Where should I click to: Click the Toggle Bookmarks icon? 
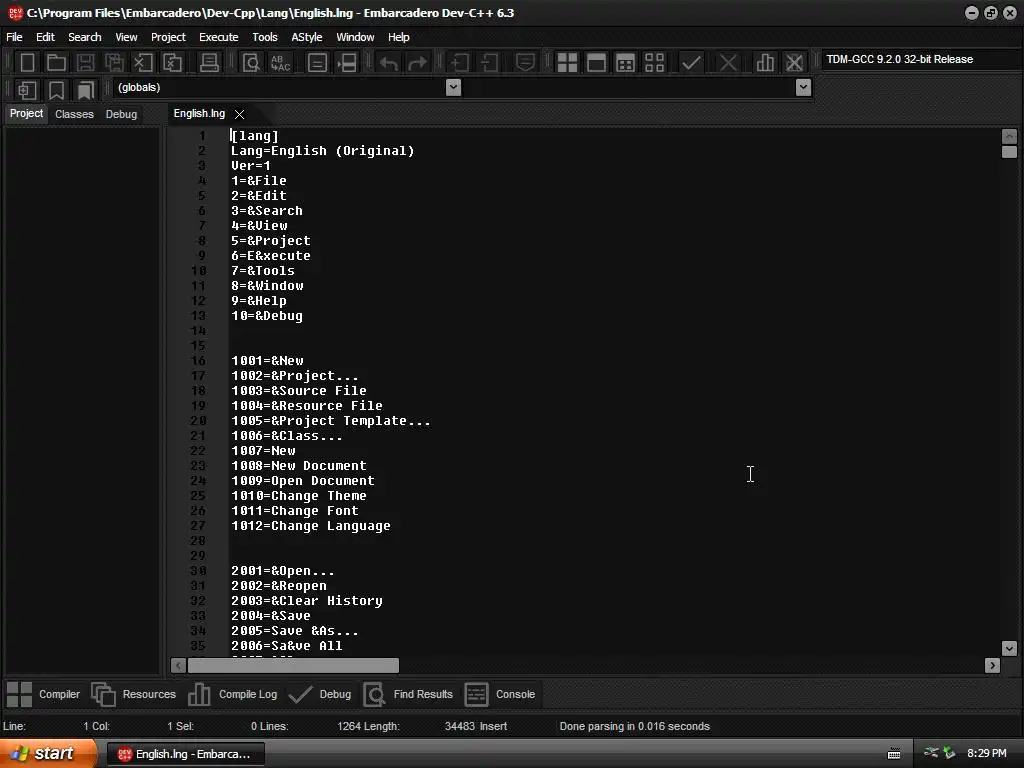click(56, 89)
